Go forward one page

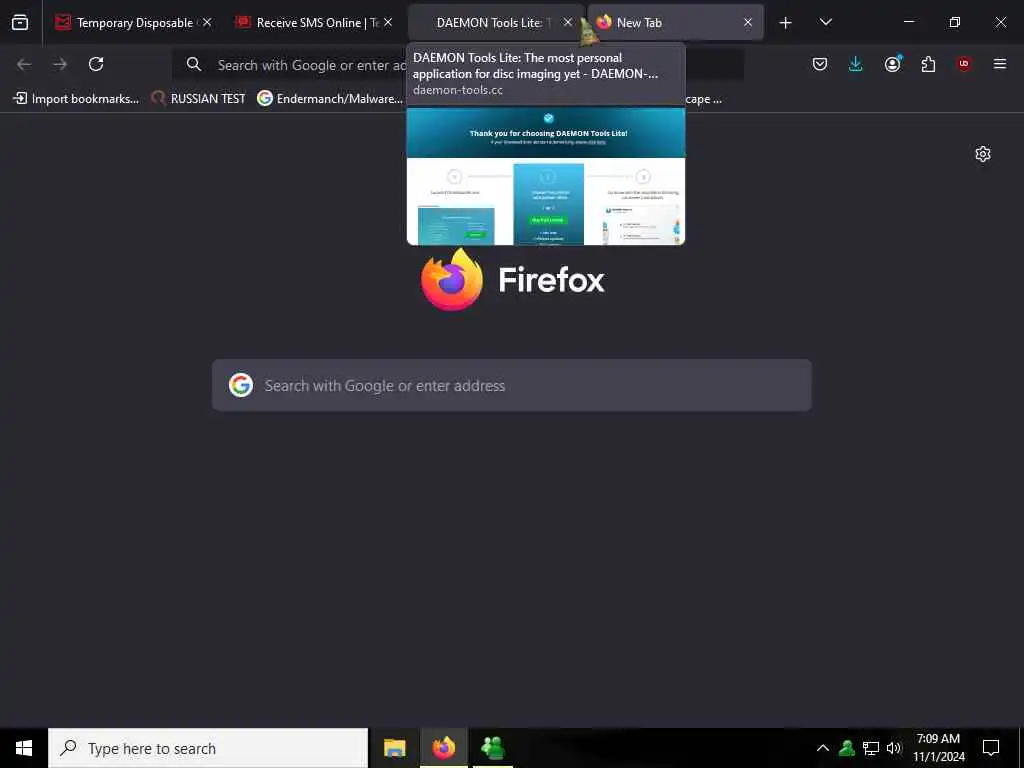[60, 64]
